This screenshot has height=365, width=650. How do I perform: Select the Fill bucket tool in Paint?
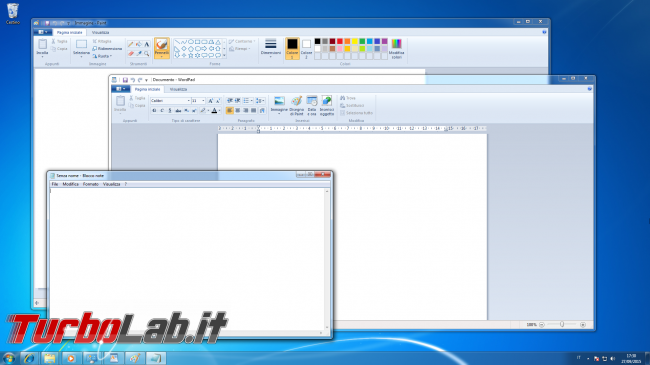tap(139, 44)
